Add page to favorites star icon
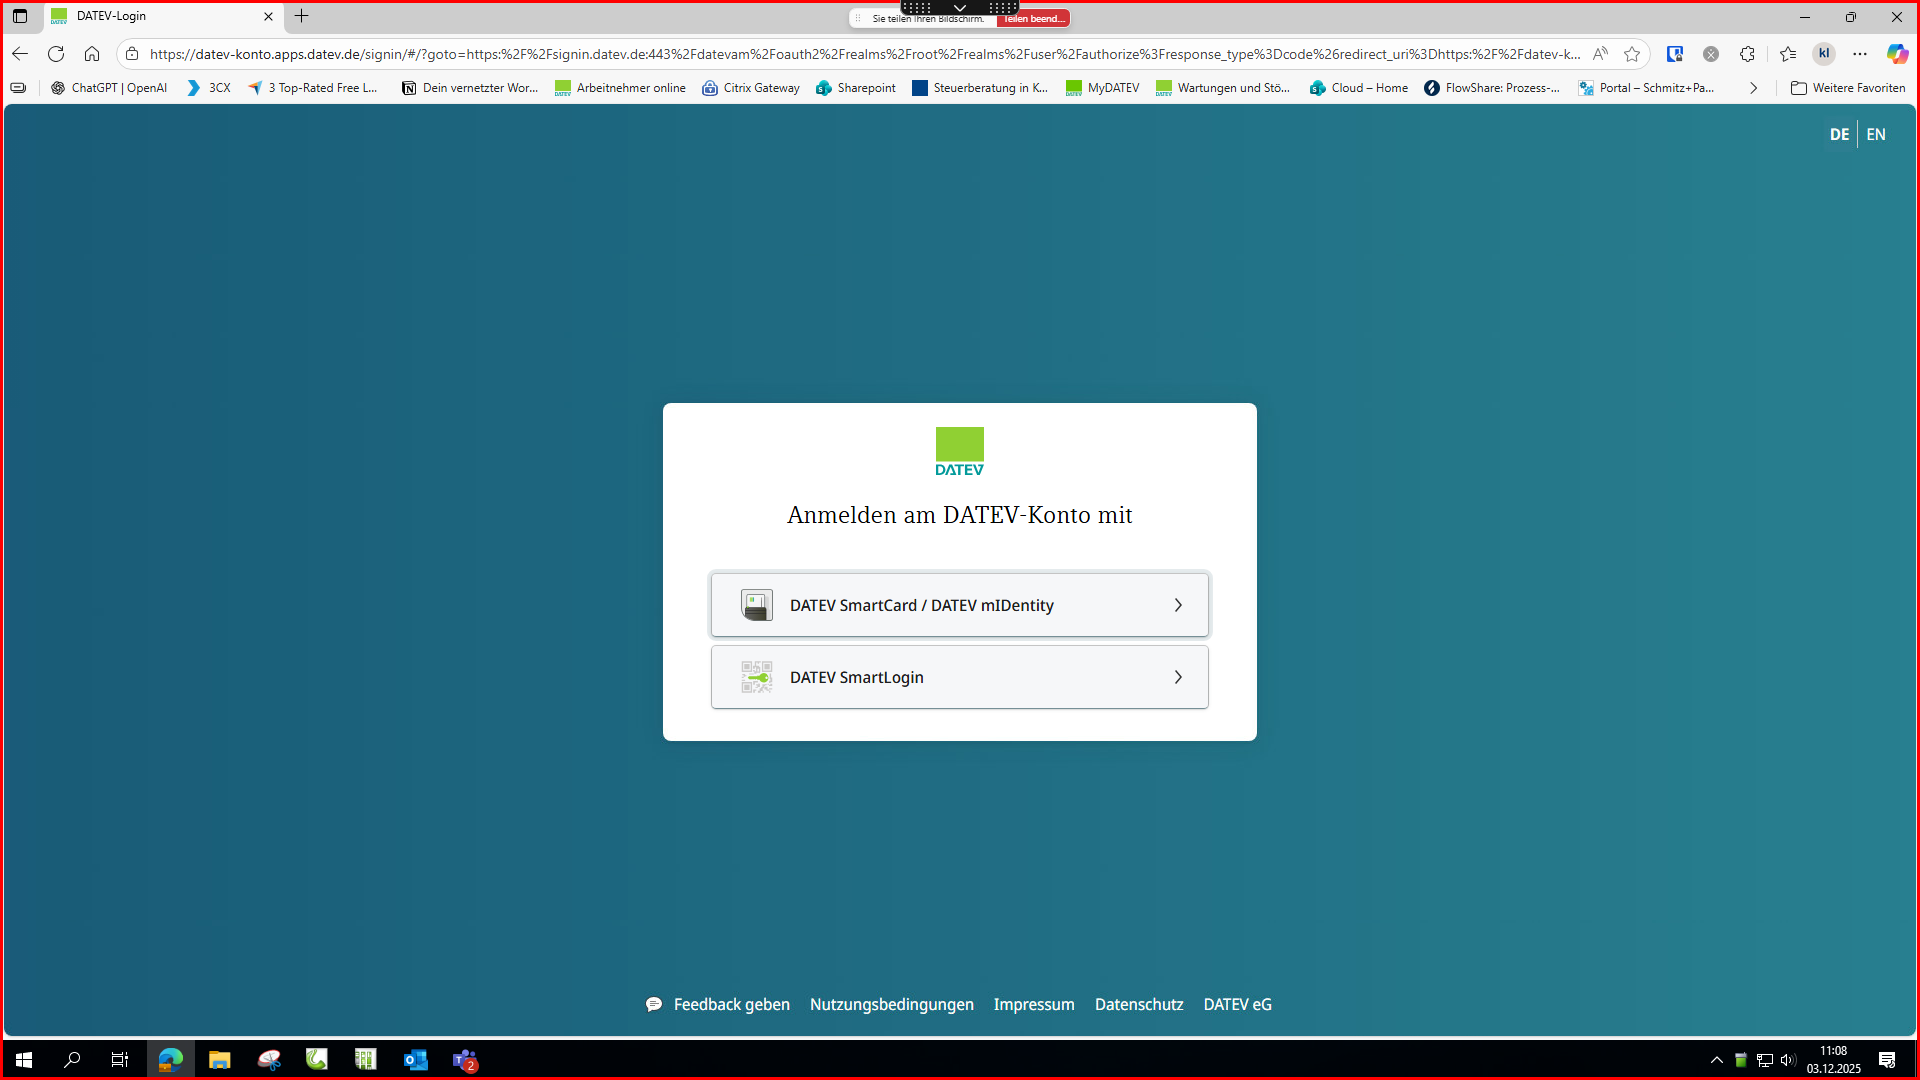 pos(1632,54)
